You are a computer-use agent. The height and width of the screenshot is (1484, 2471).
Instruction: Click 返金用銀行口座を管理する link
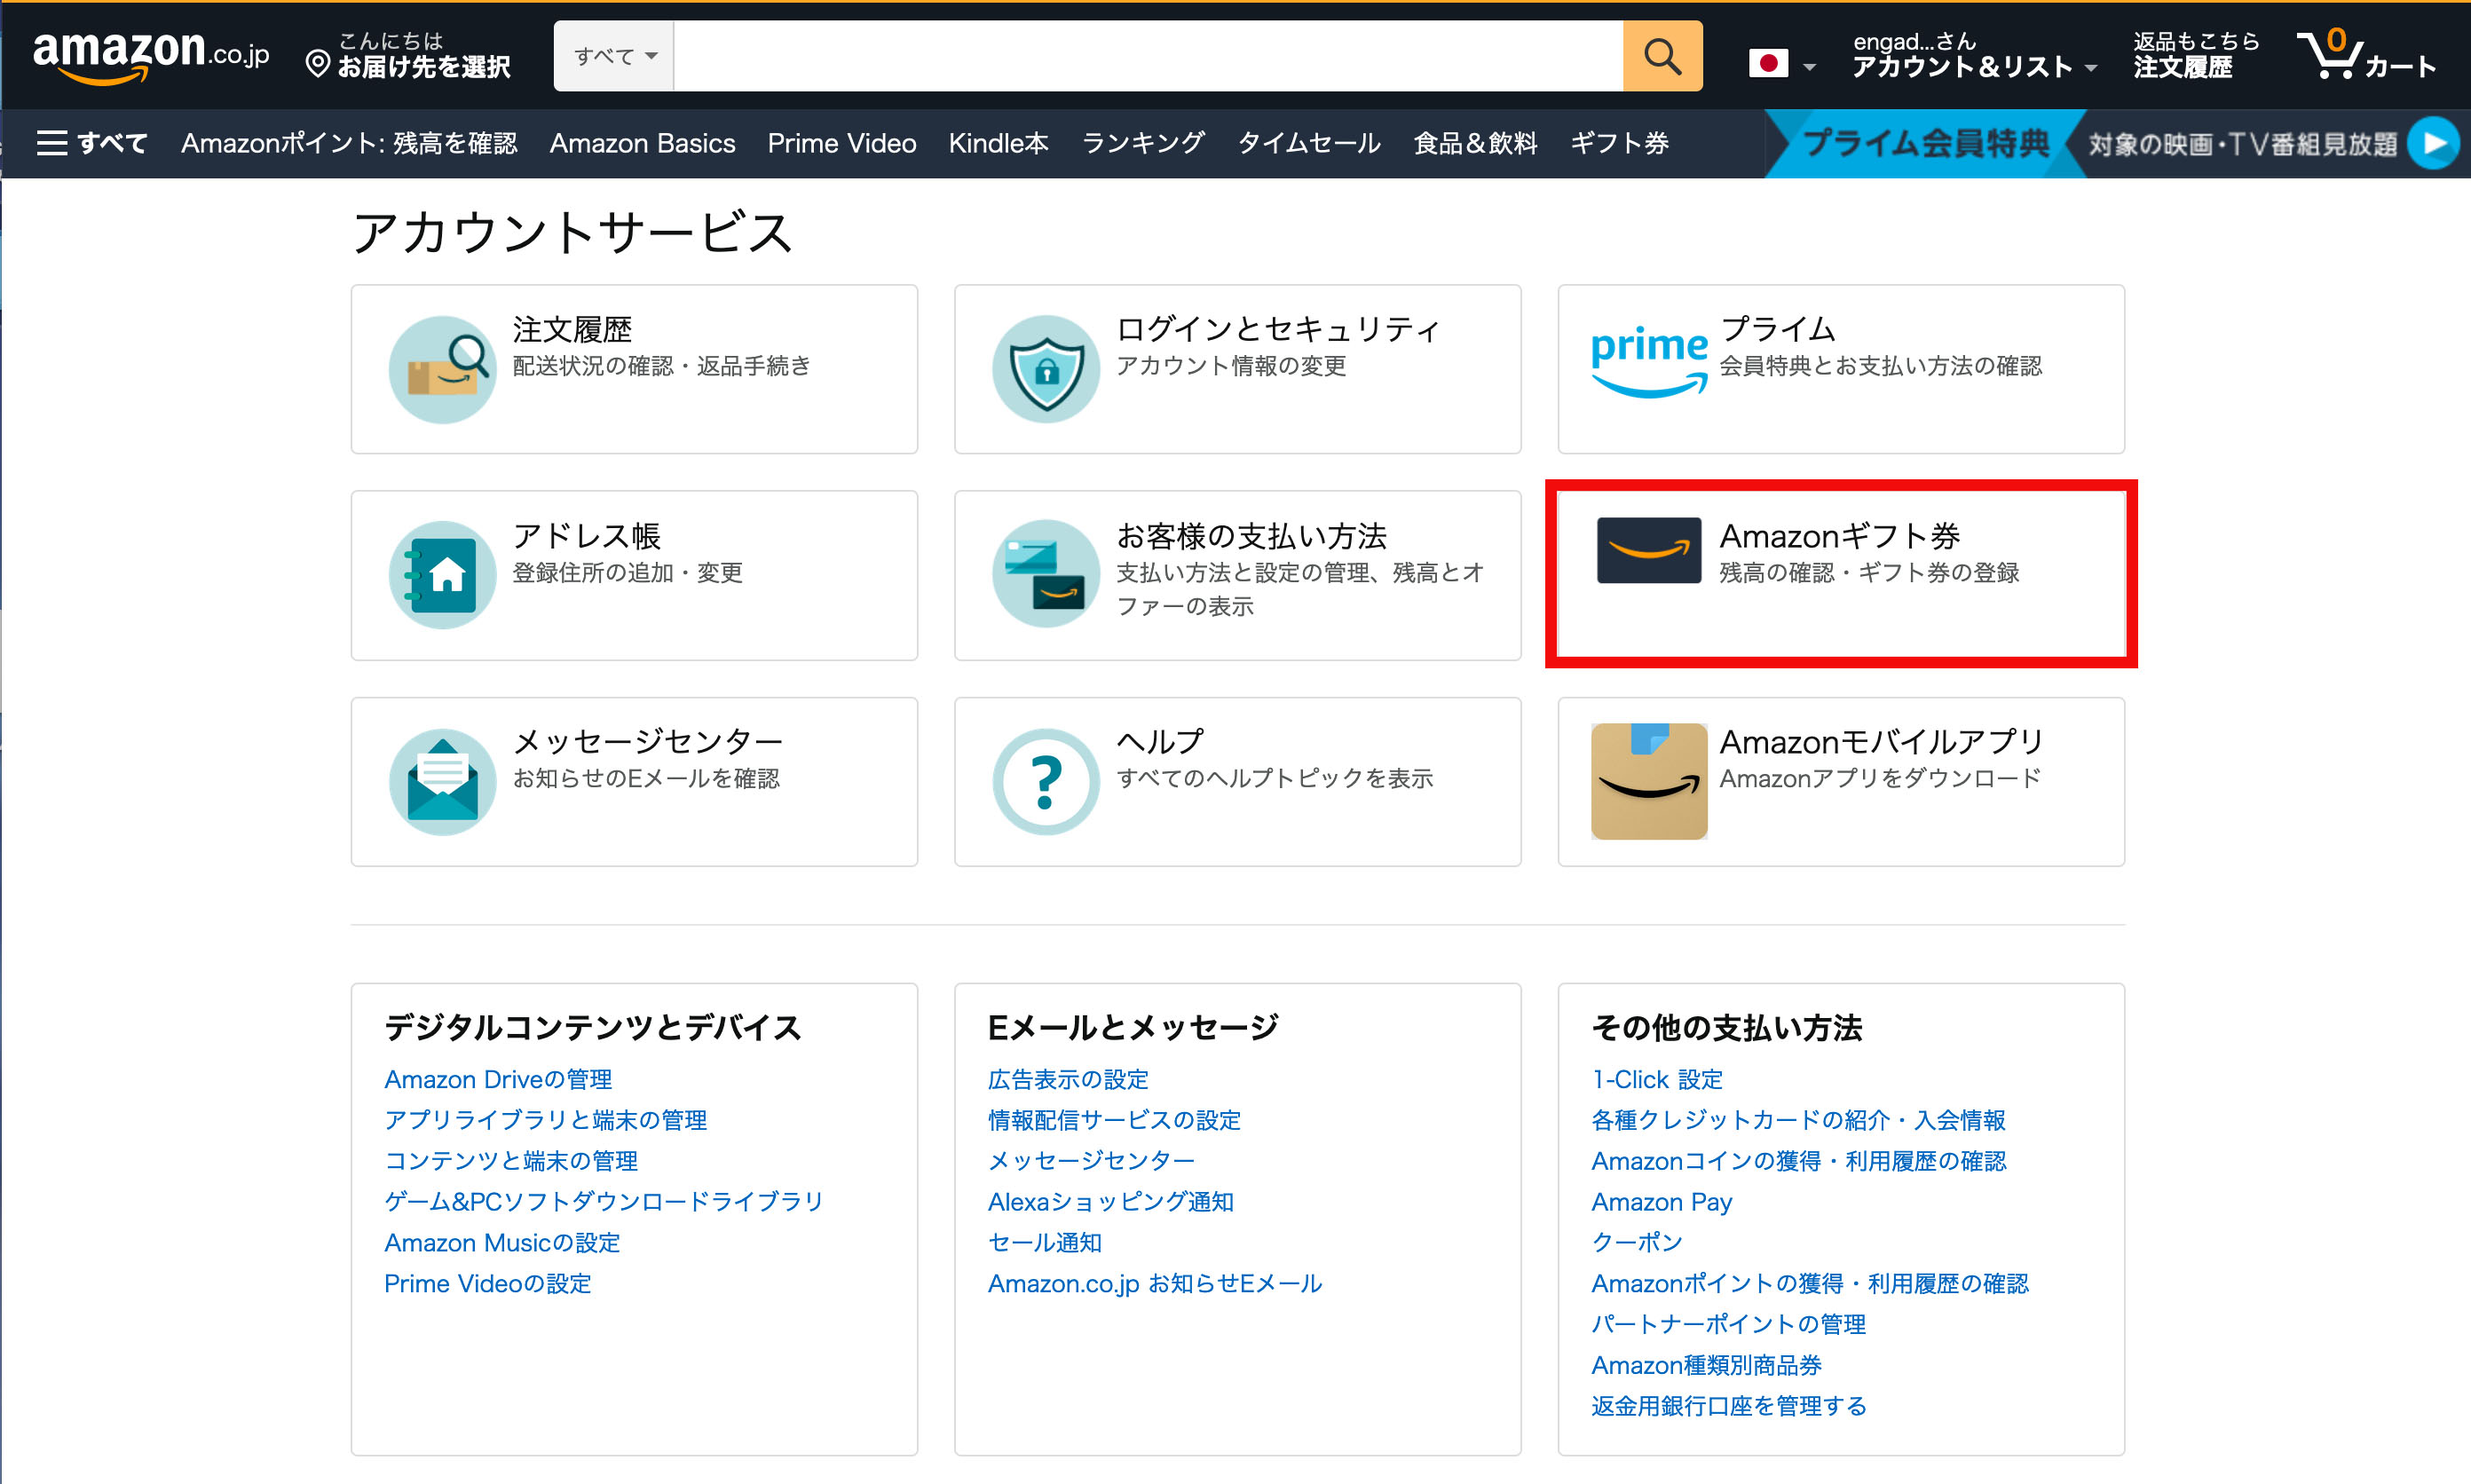click(x=1729, y=1407)
